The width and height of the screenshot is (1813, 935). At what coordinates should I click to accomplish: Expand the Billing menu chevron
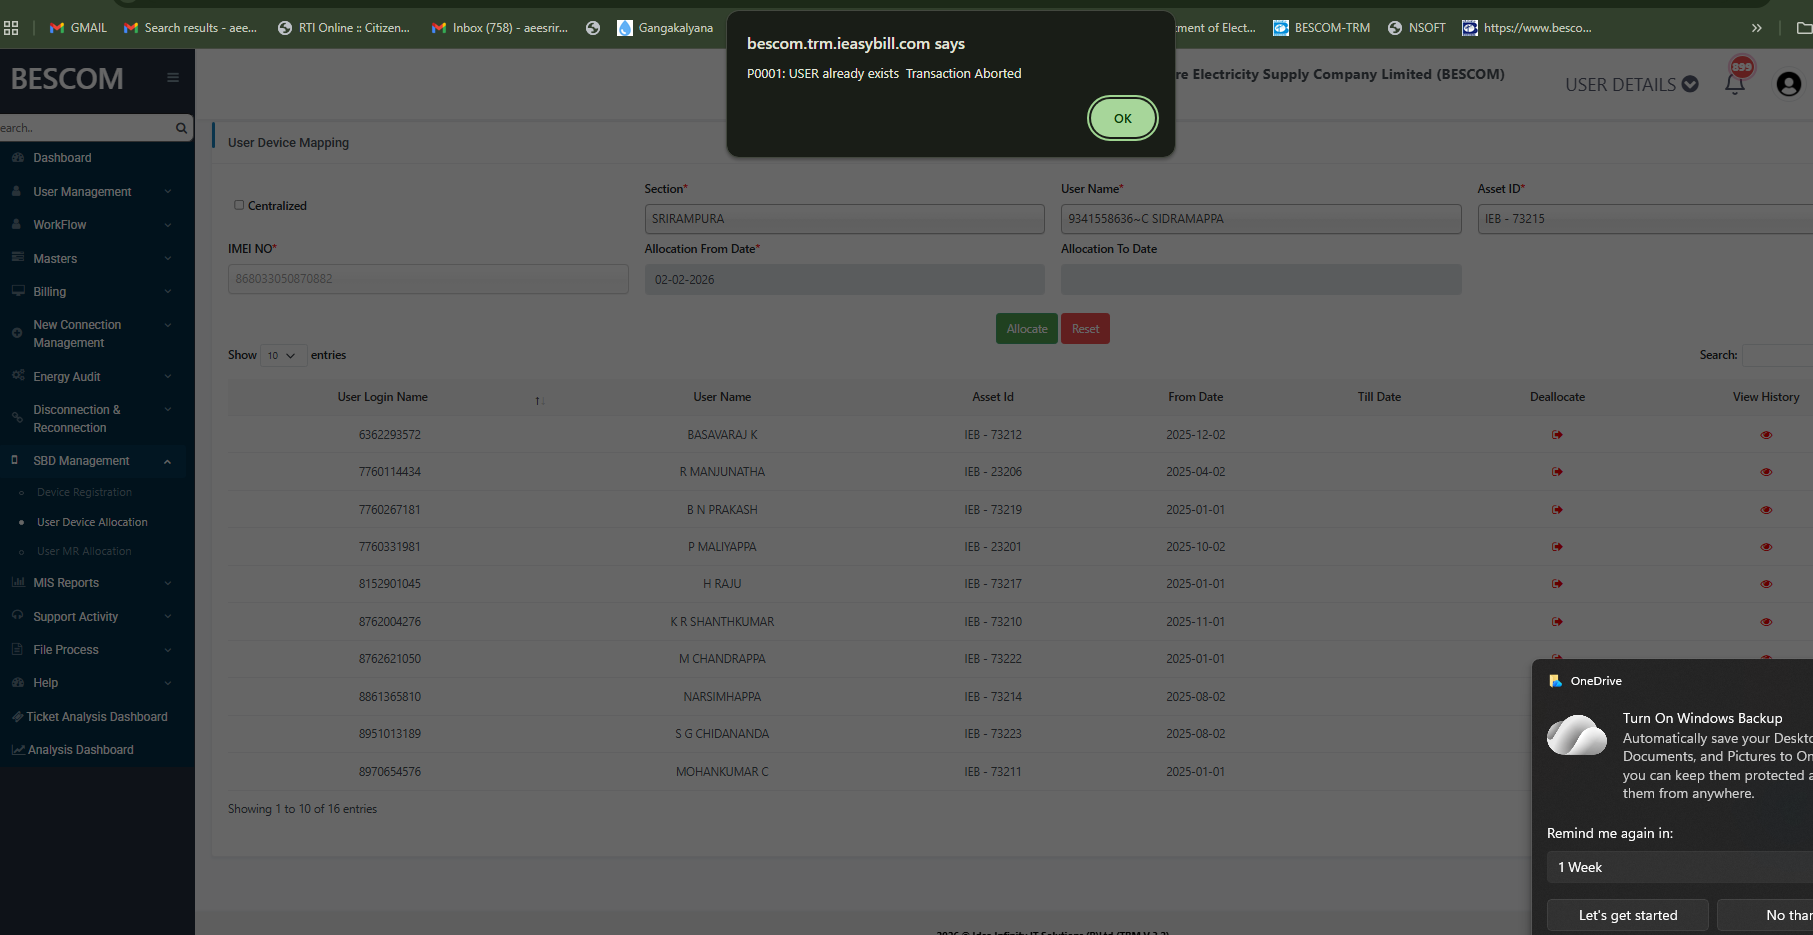click(168, 292)
